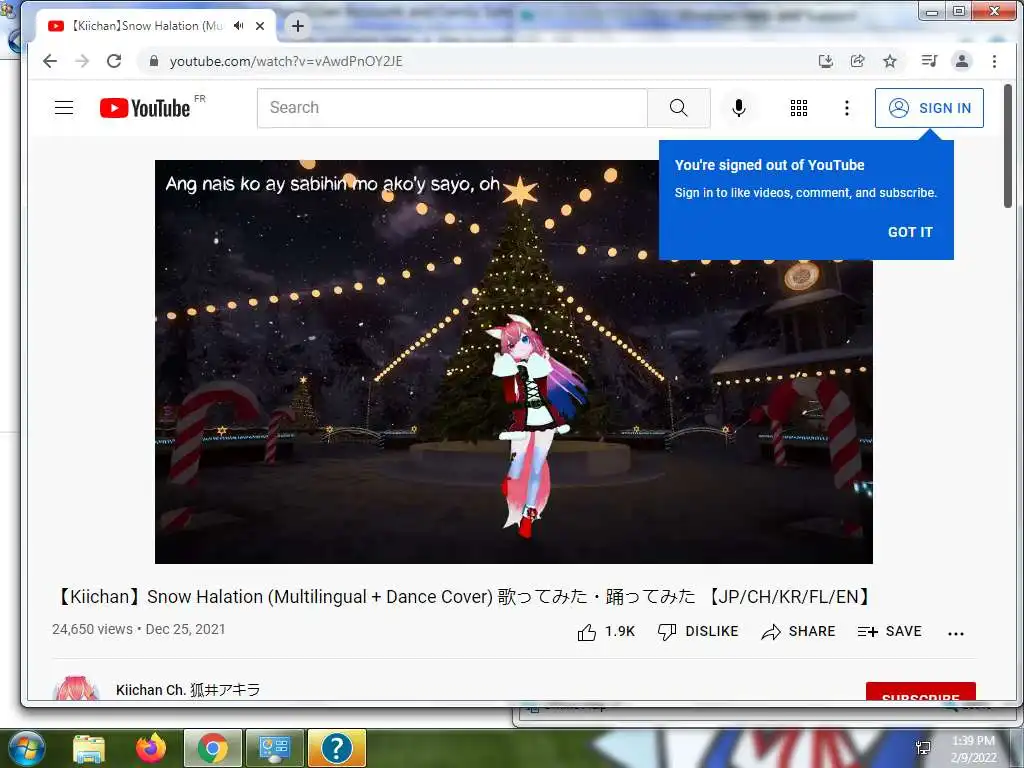Image resolution: width=1024 pixels, height=768 pixels.
Task: Click the install app icon in the address bar
Action: point(825,61)
